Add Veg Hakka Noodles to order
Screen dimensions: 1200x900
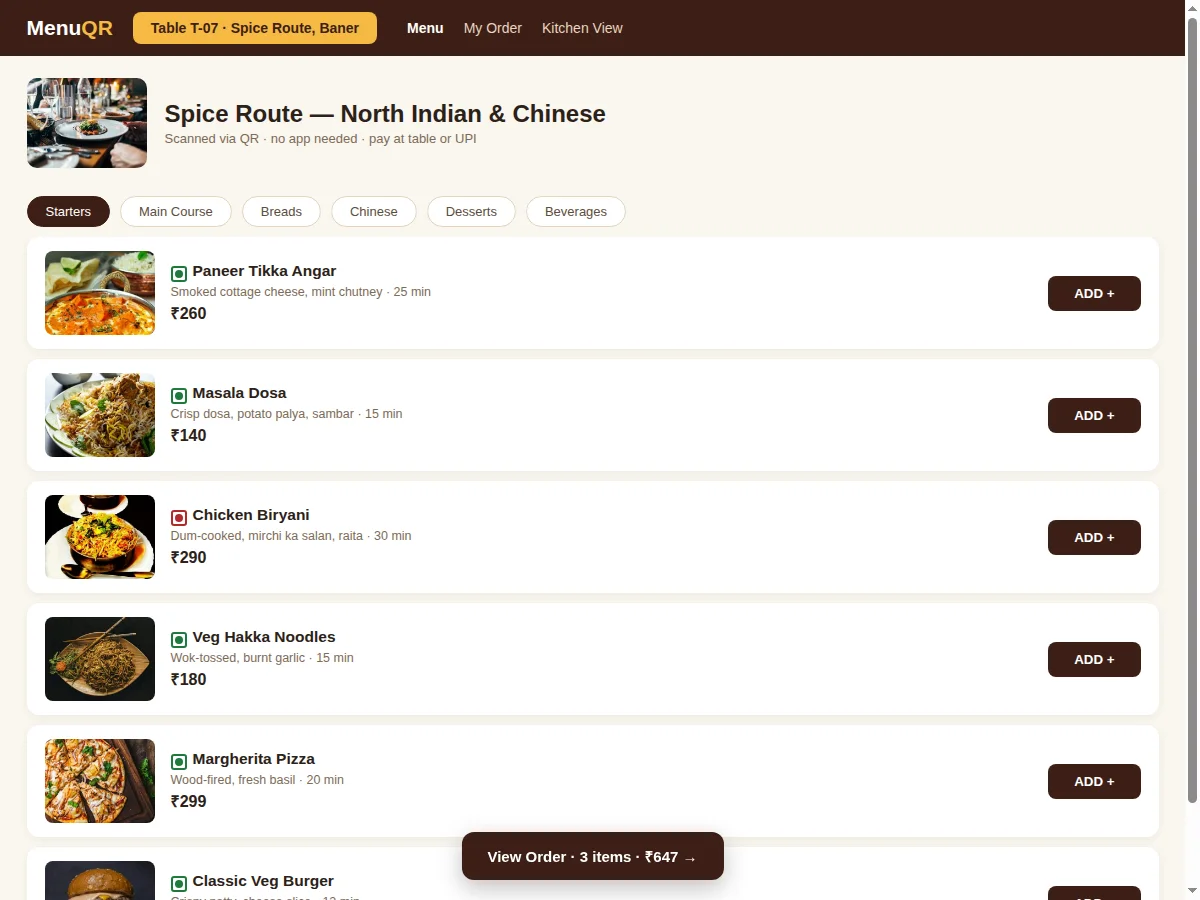point(1094,660)
